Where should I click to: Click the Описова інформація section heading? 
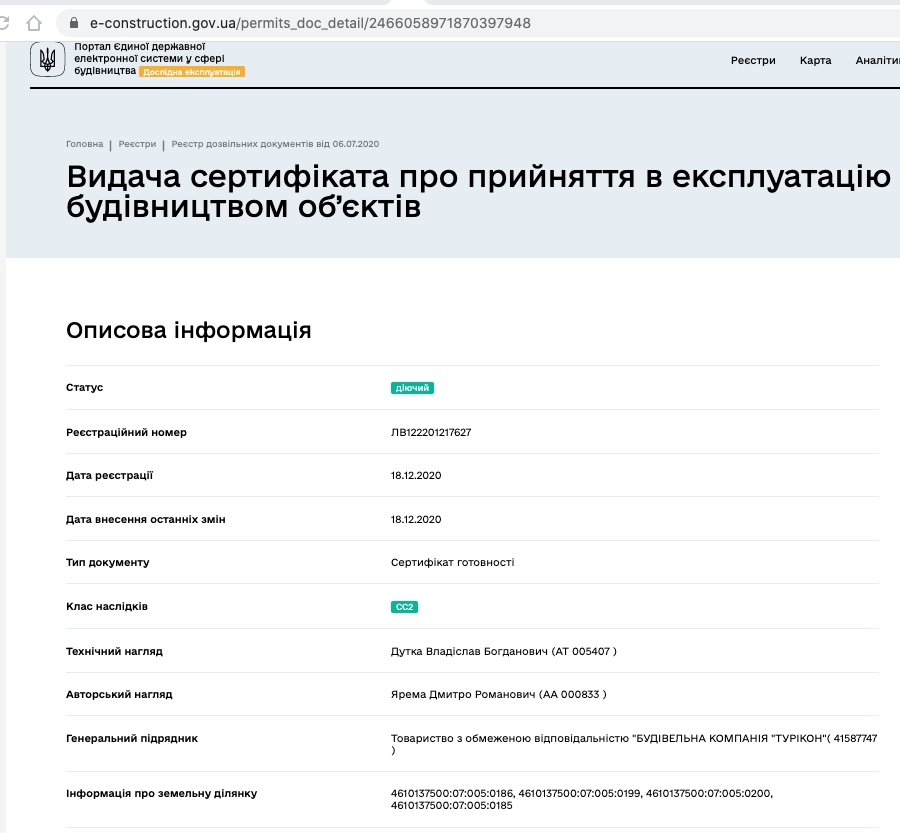tap(188, 330)
